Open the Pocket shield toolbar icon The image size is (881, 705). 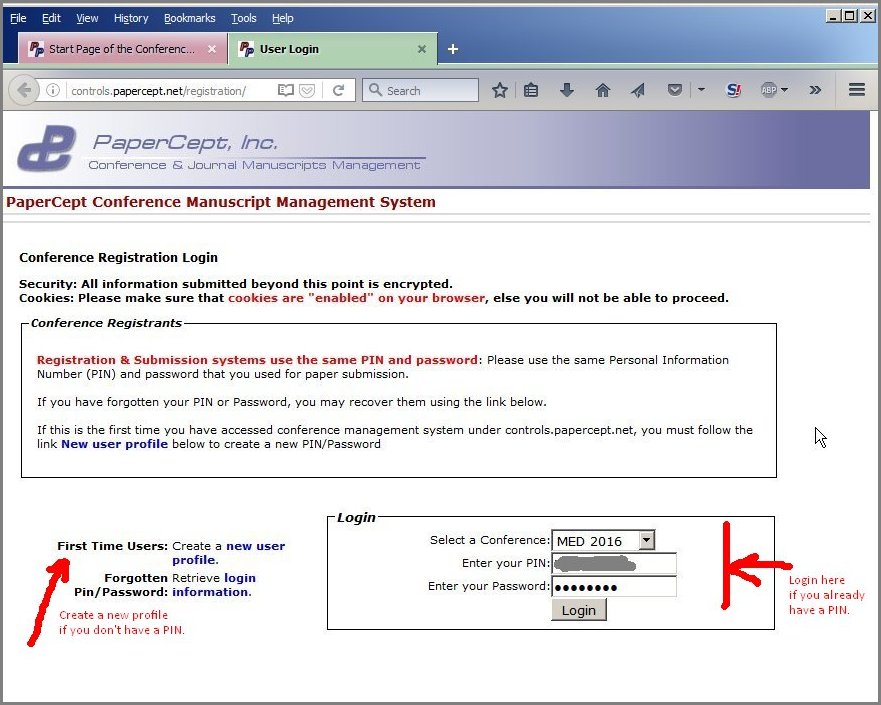pos(675,90)
